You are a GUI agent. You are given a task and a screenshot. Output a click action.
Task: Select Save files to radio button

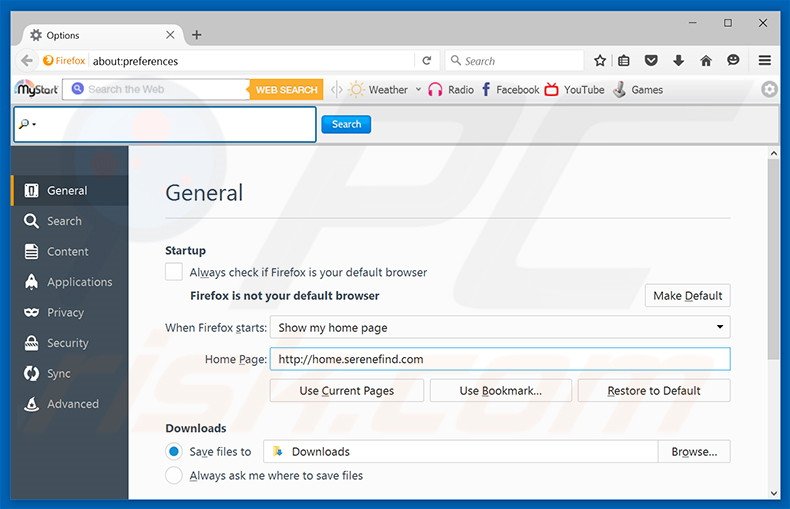[174, 452]
